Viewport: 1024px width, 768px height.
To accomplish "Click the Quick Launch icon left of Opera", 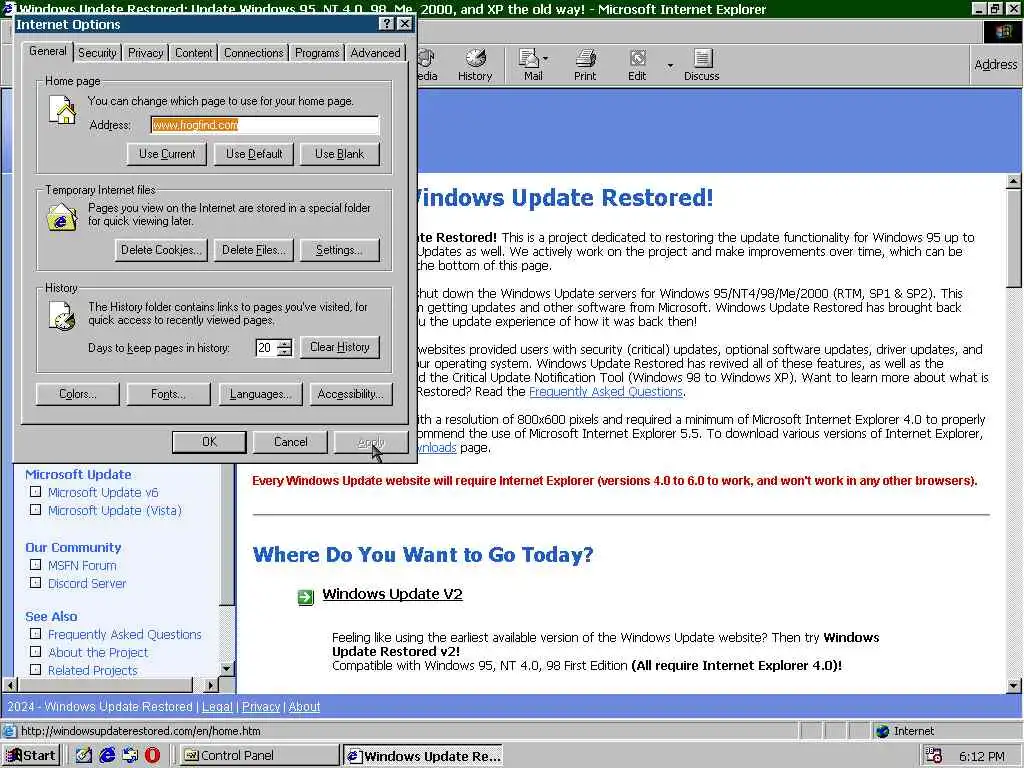I will pyautogui.click(x=130, y=755).
